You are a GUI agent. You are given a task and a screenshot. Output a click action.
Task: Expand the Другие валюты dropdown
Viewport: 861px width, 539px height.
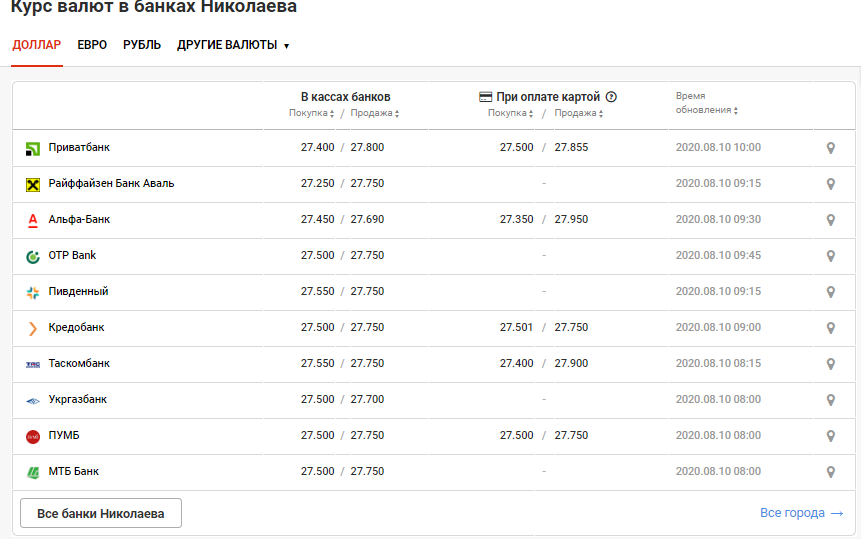(x=233, y=45)
